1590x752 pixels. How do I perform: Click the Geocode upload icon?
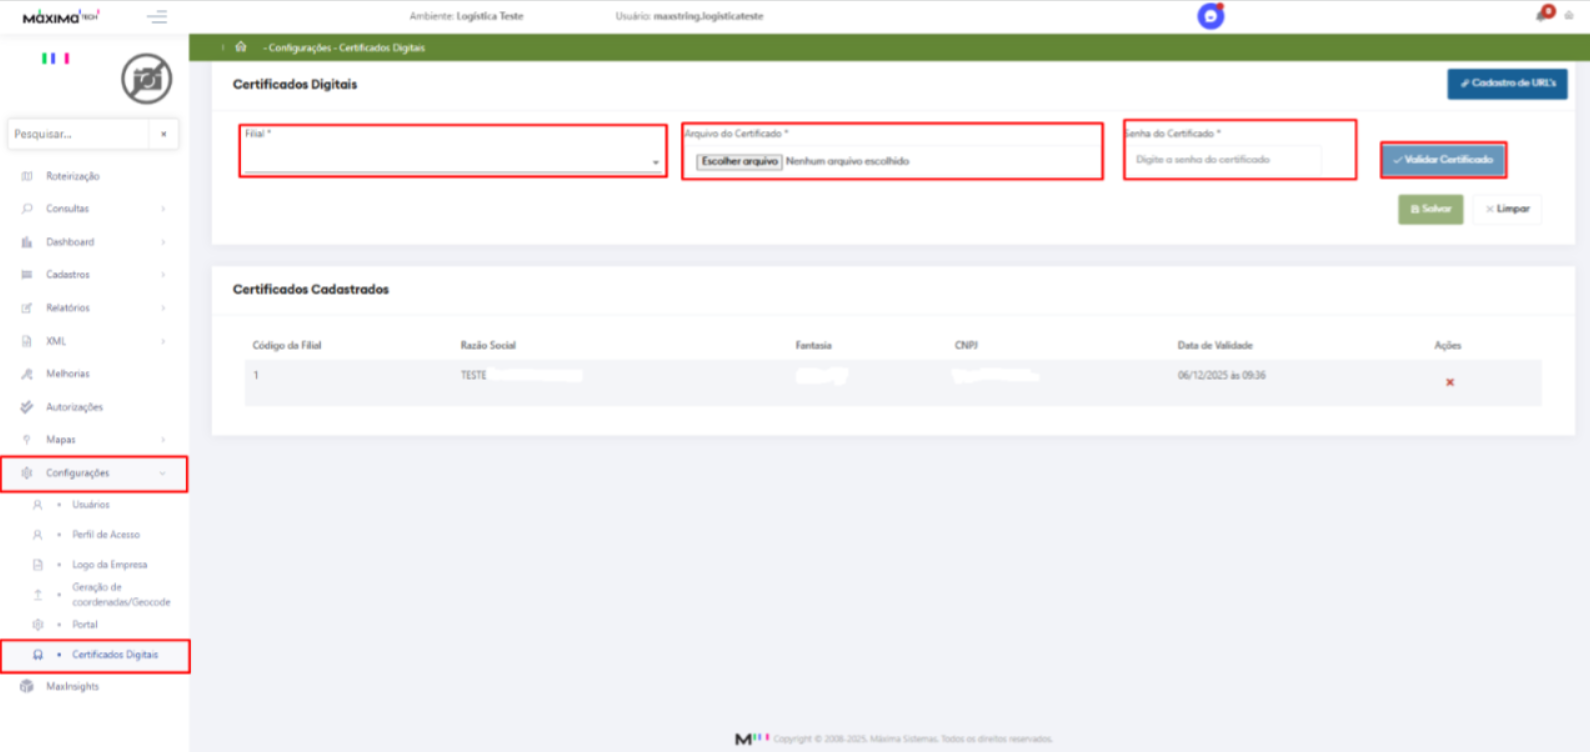click(x=38, y=595)
